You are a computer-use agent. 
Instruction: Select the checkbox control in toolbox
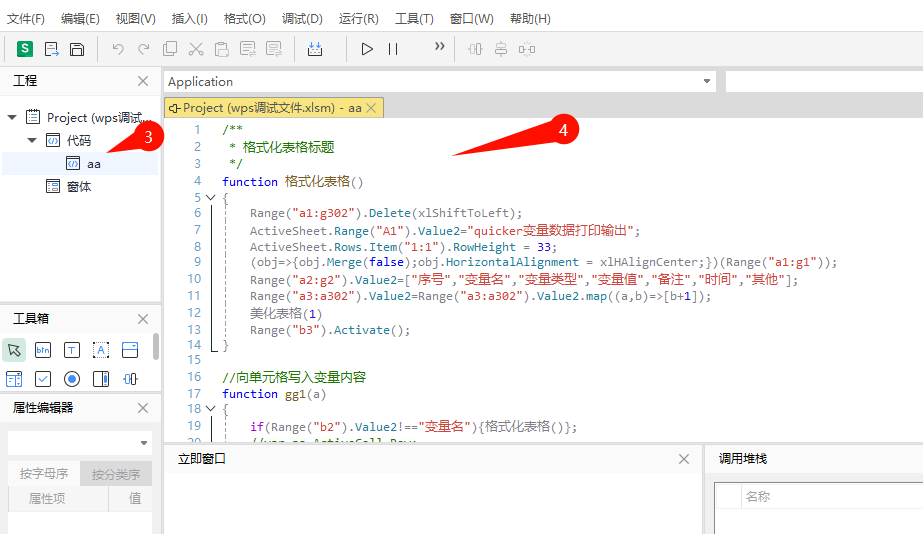tap(43, 379)
